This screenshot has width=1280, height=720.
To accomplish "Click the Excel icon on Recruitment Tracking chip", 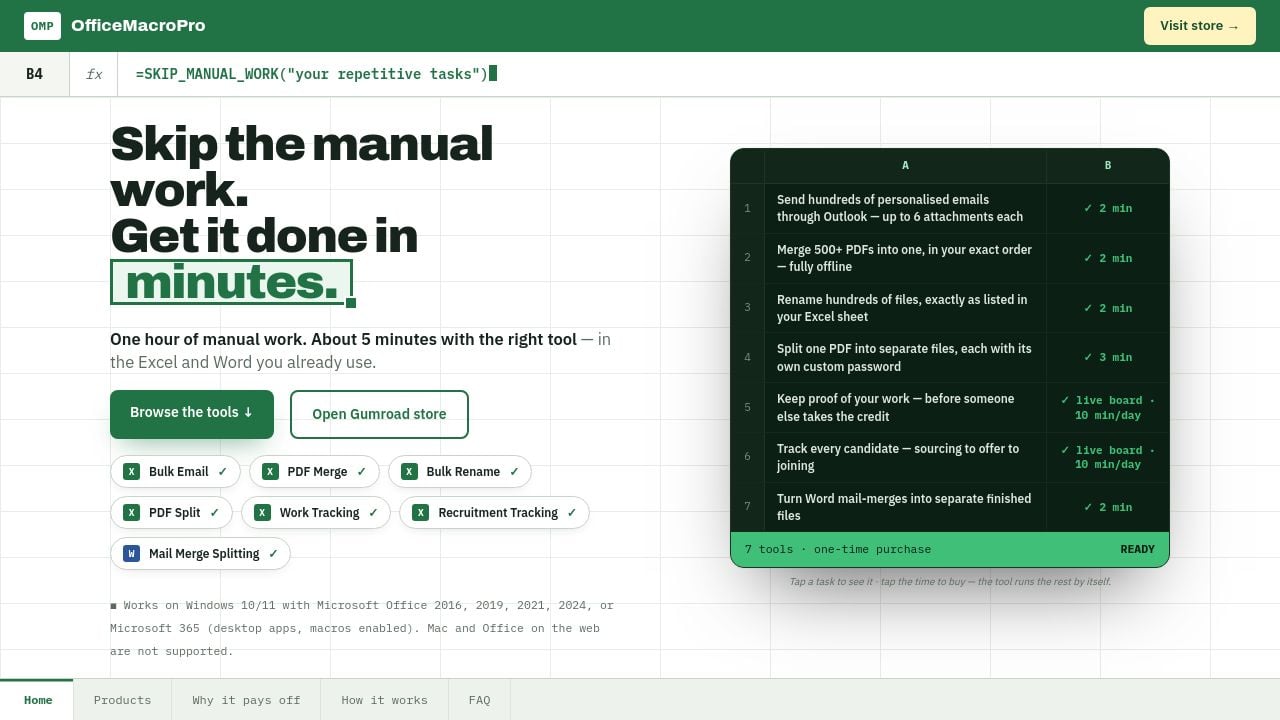I will pos(421,513).
